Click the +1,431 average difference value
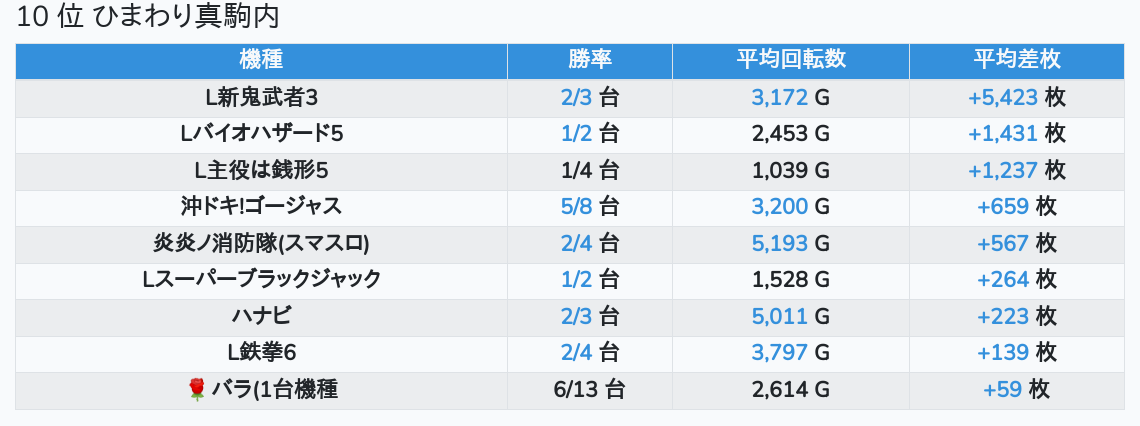Screen dimensions: 1140x426 pos(1002,134)
